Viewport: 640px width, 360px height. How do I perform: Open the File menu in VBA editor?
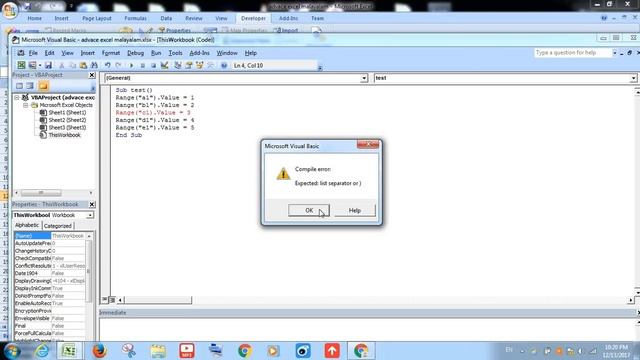(x=33, y=53)
